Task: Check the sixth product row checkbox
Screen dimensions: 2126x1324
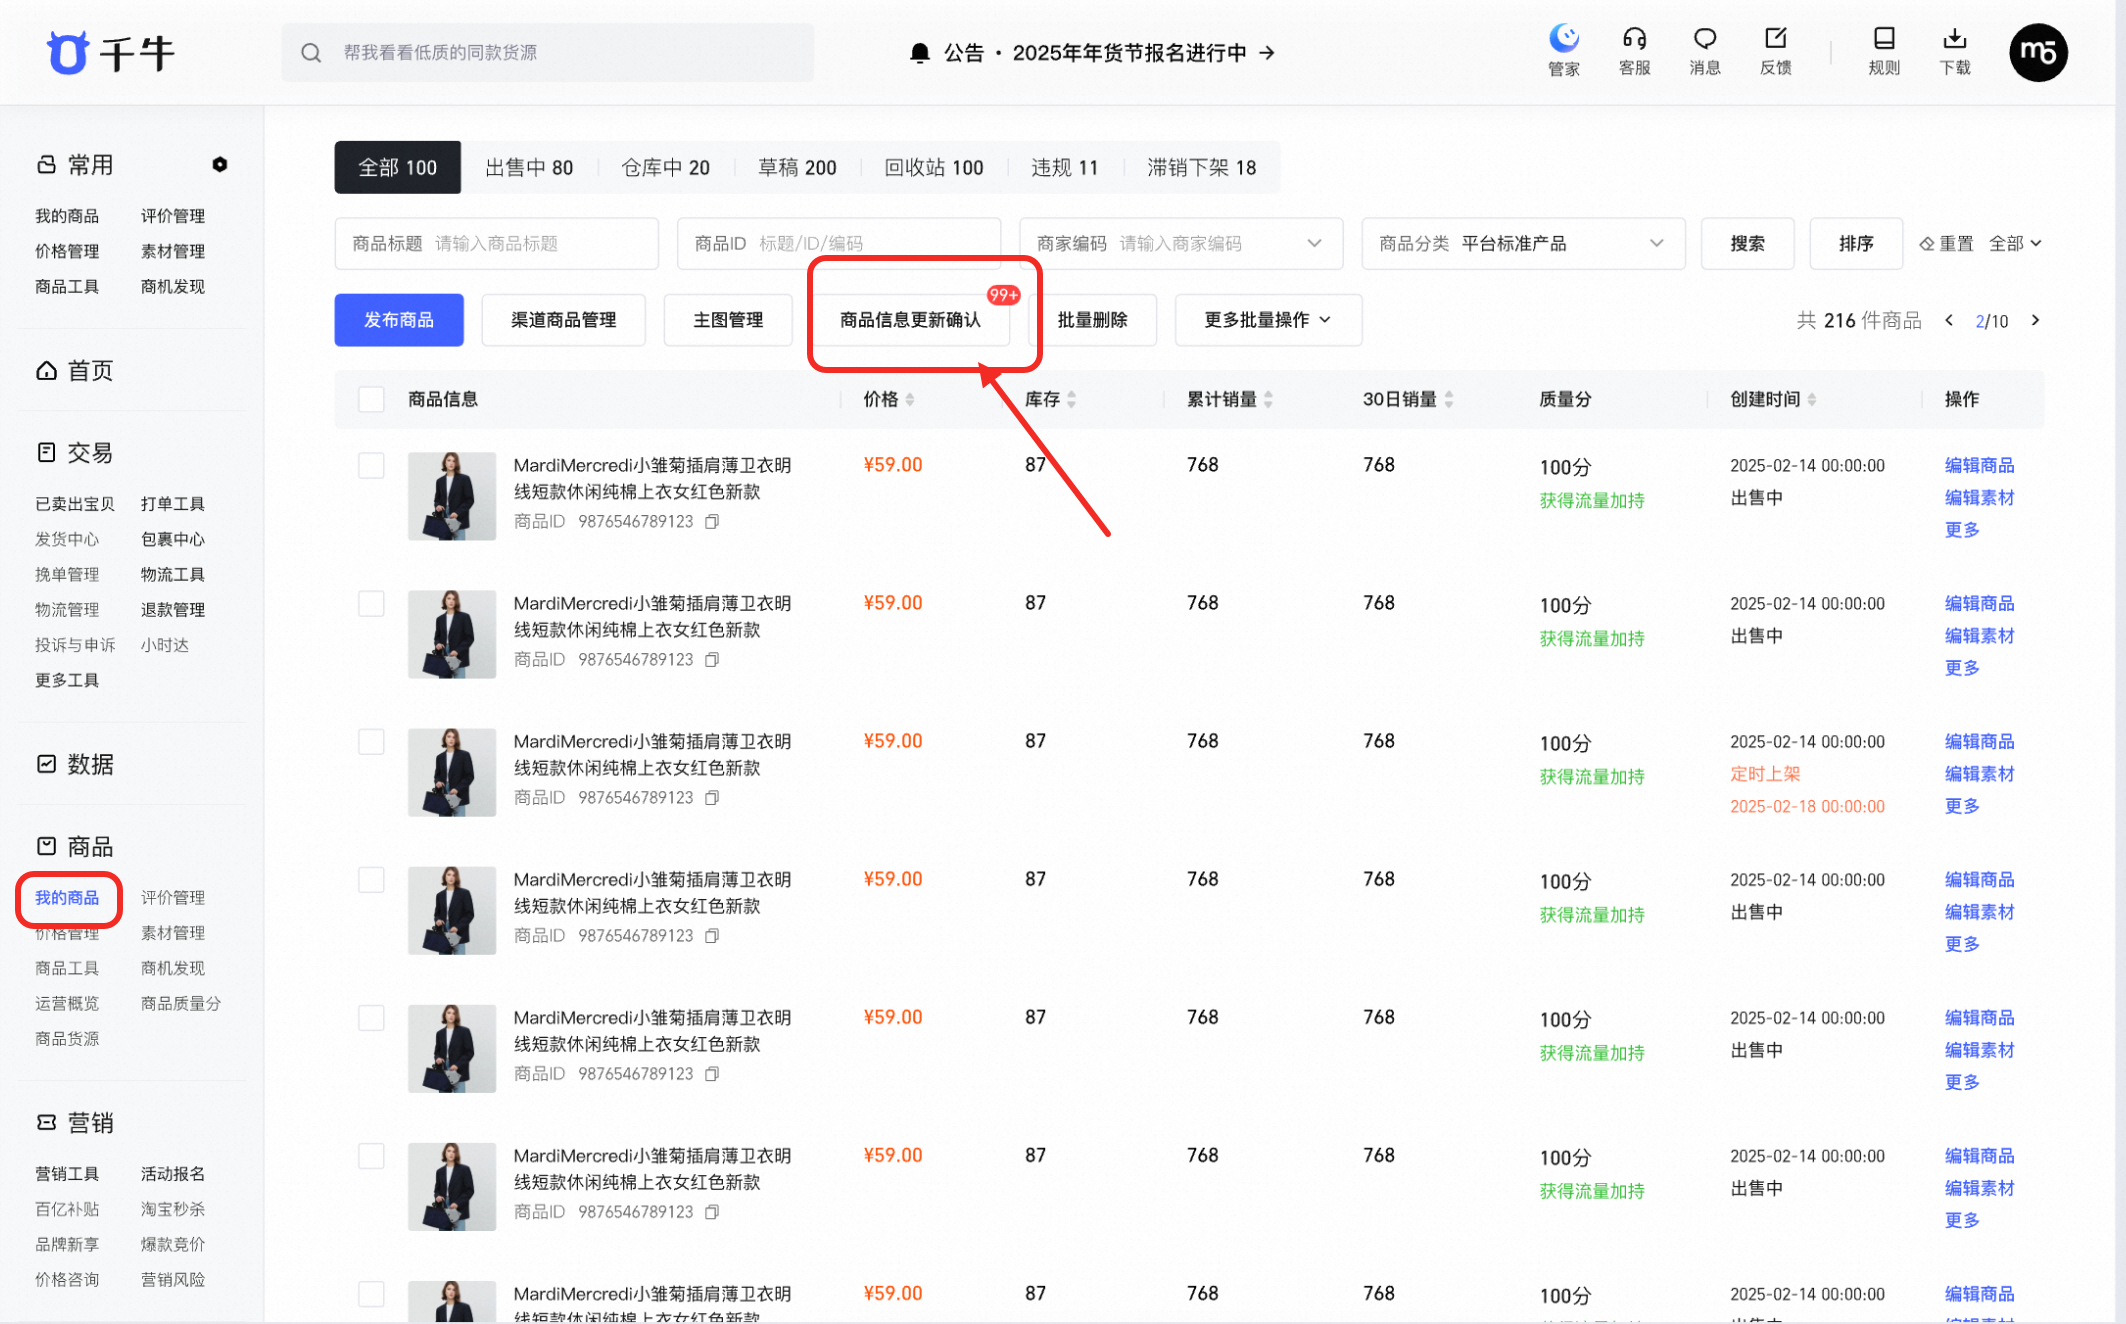Action: [x=371, y=1156]
